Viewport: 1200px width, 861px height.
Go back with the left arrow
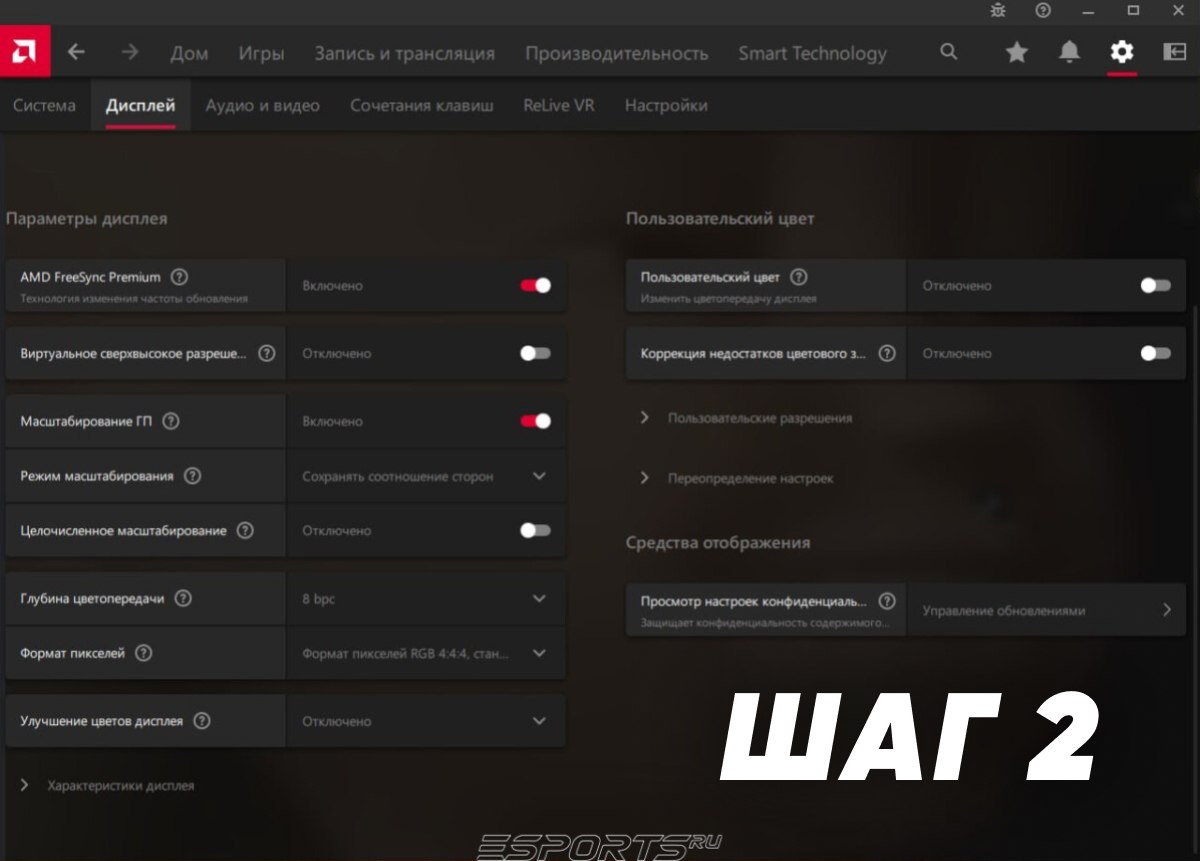click(x=76, y=52)
